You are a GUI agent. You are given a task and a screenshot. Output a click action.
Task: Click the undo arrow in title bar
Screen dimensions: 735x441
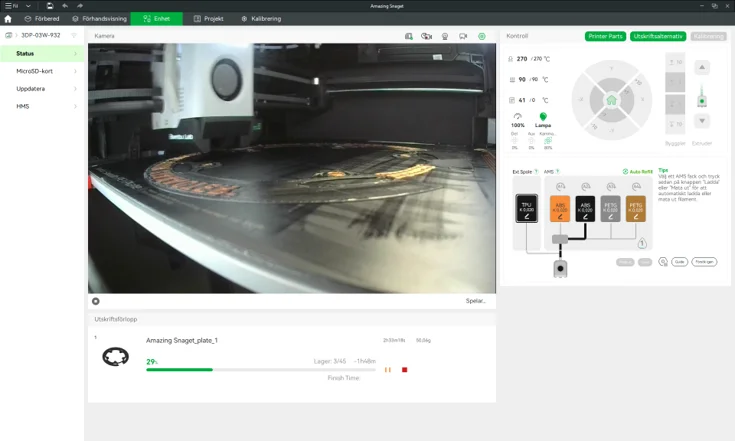pyautogui.click(x=65, y=6)
